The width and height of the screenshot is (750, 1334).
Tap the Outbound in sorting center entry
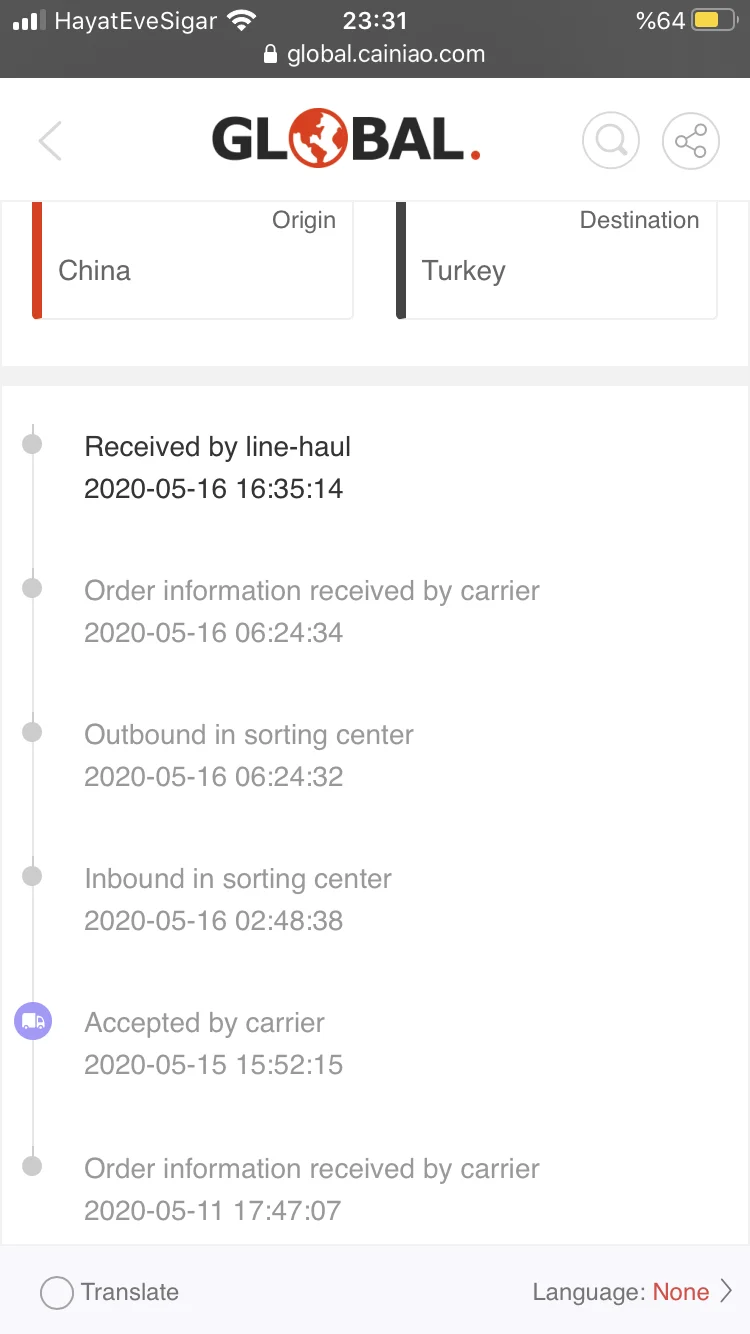(x=249, y=755)
